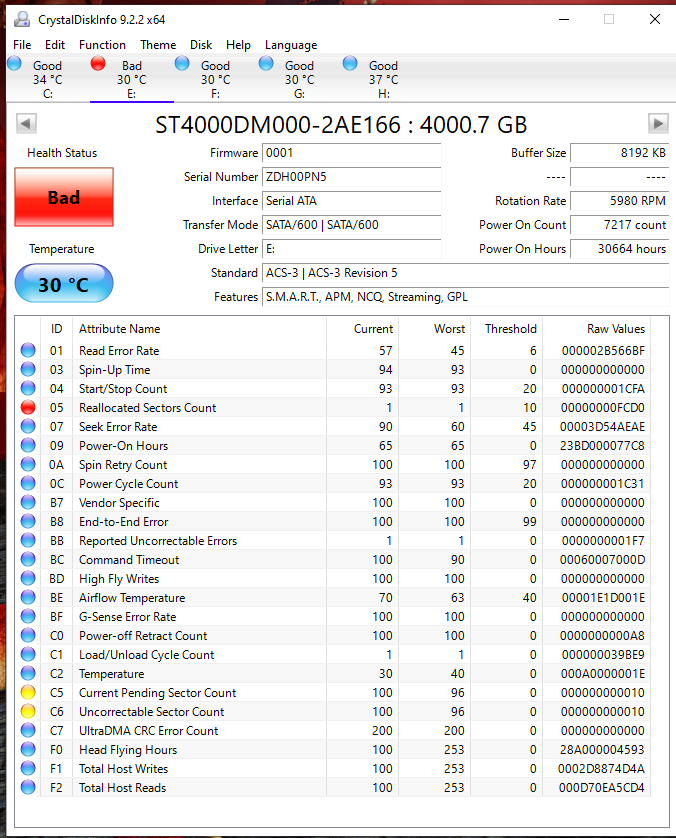Click the Interface field Serial ATA
676x838 pixels.
click(352, 201)
